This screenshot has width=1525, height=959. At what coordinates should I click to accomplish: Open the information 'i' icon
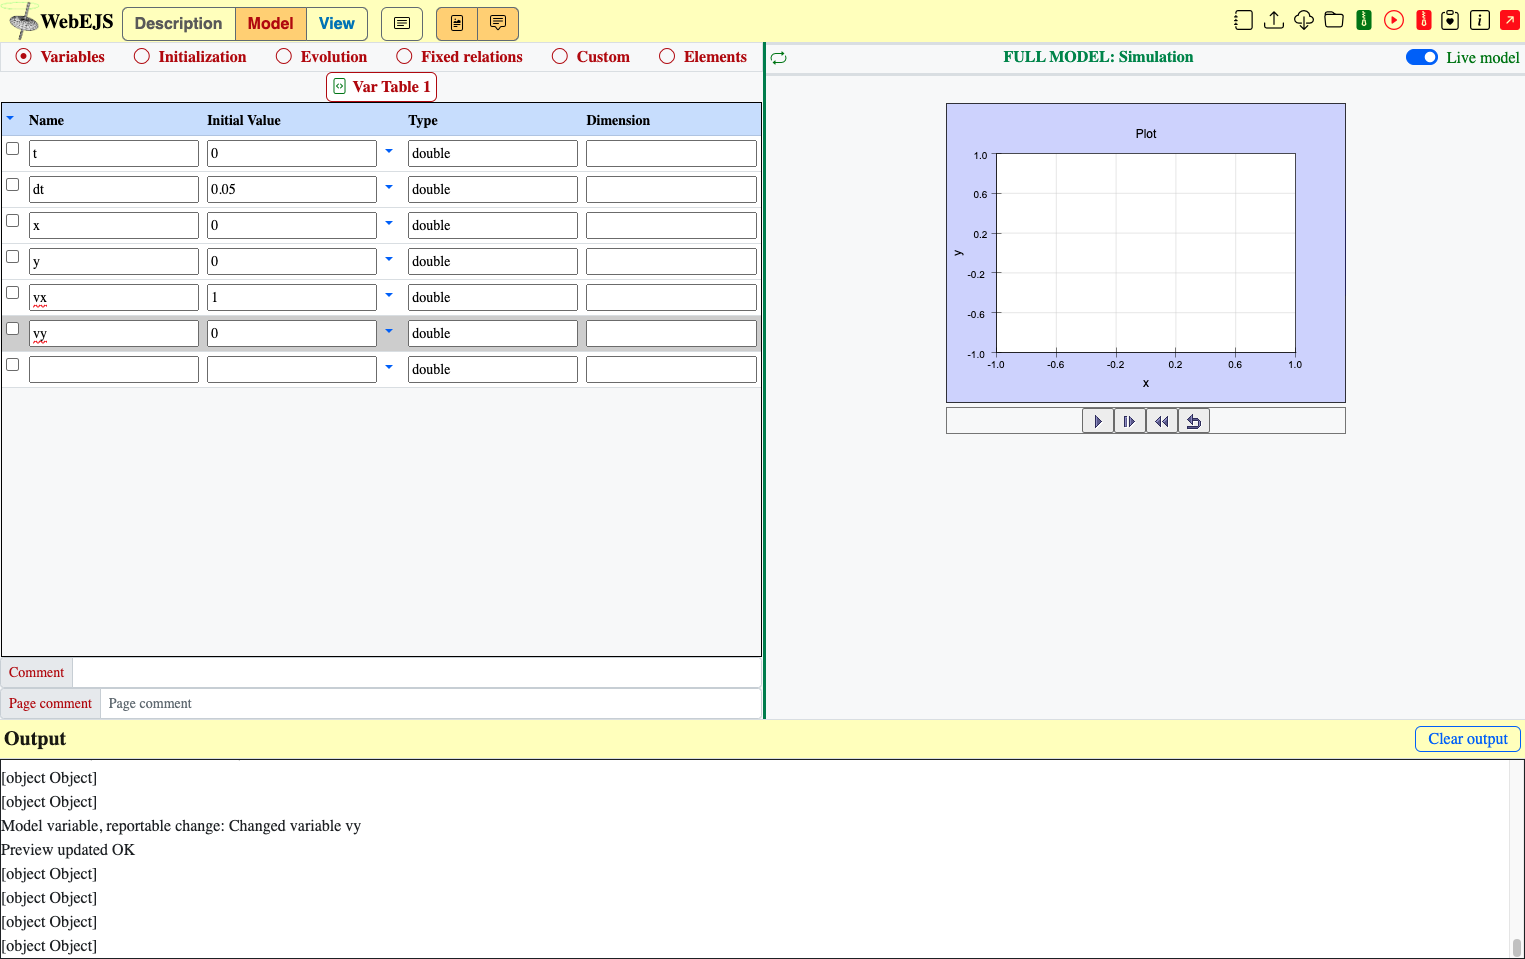click(x=1480, y=20)
